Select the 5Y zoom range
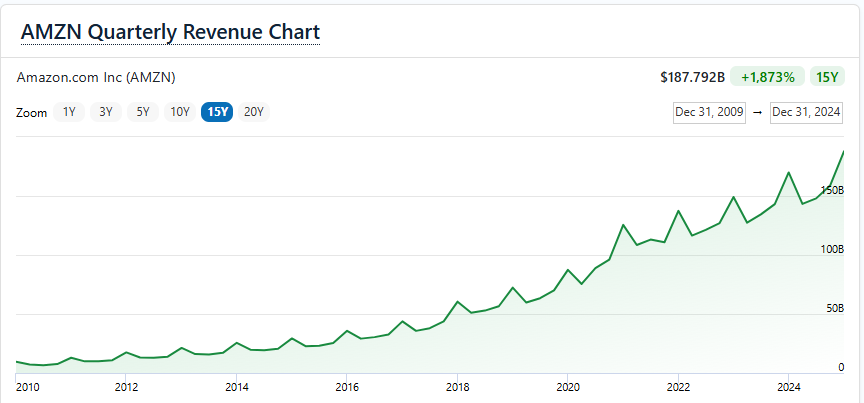This screenshot has width=864, height=403. (x=143, y=112)
